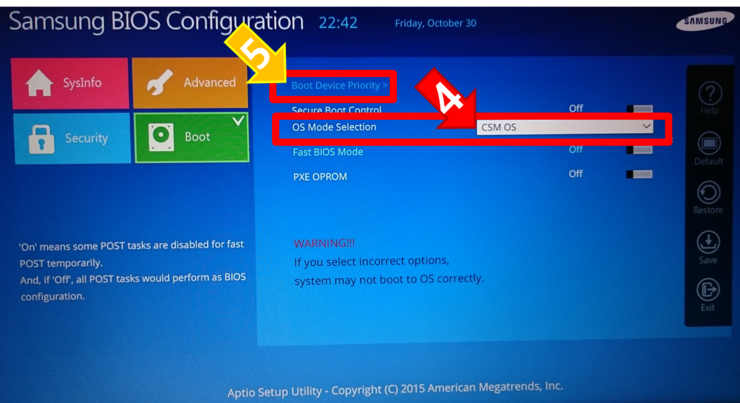
Task: Open the OS Mode Selection dropdown
Action: click(x=565, y=127)
